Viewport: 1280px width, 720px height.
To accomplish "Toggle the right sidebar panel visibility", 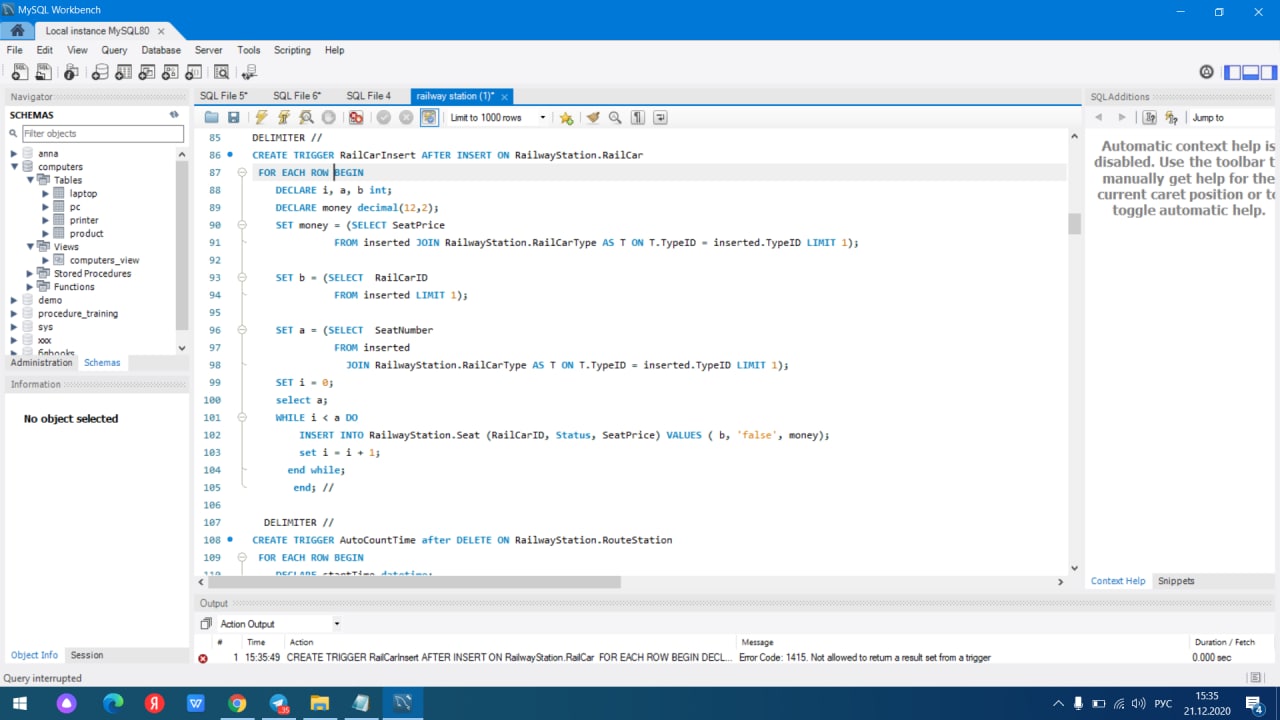I will point(1269,72).
